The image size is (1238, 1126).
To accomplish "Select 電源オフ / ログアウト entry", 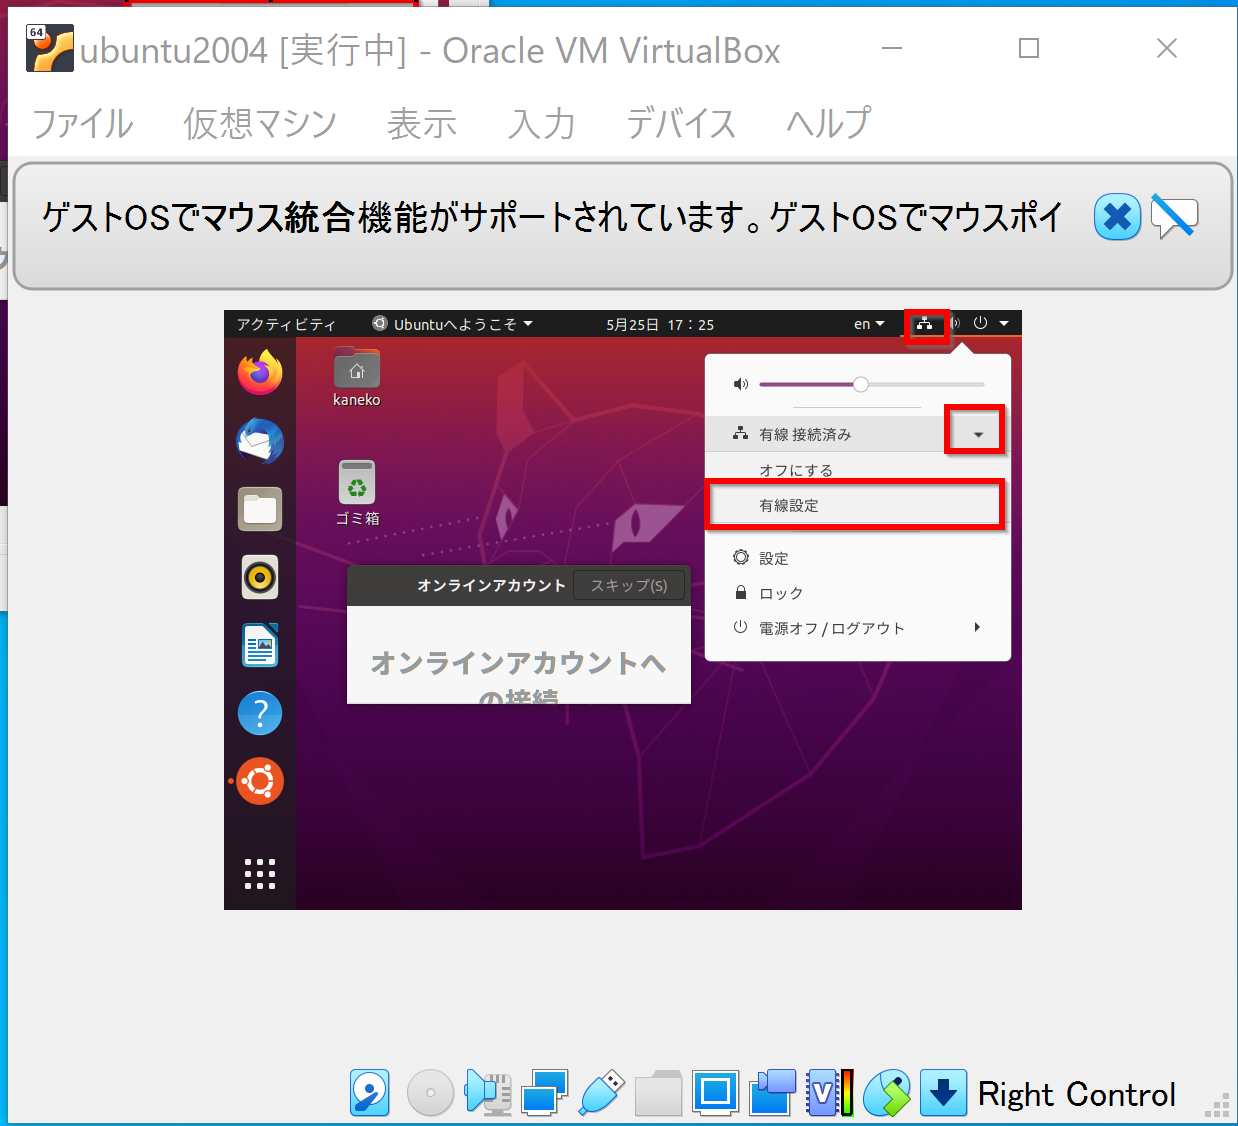I will [x=858, y=628].
